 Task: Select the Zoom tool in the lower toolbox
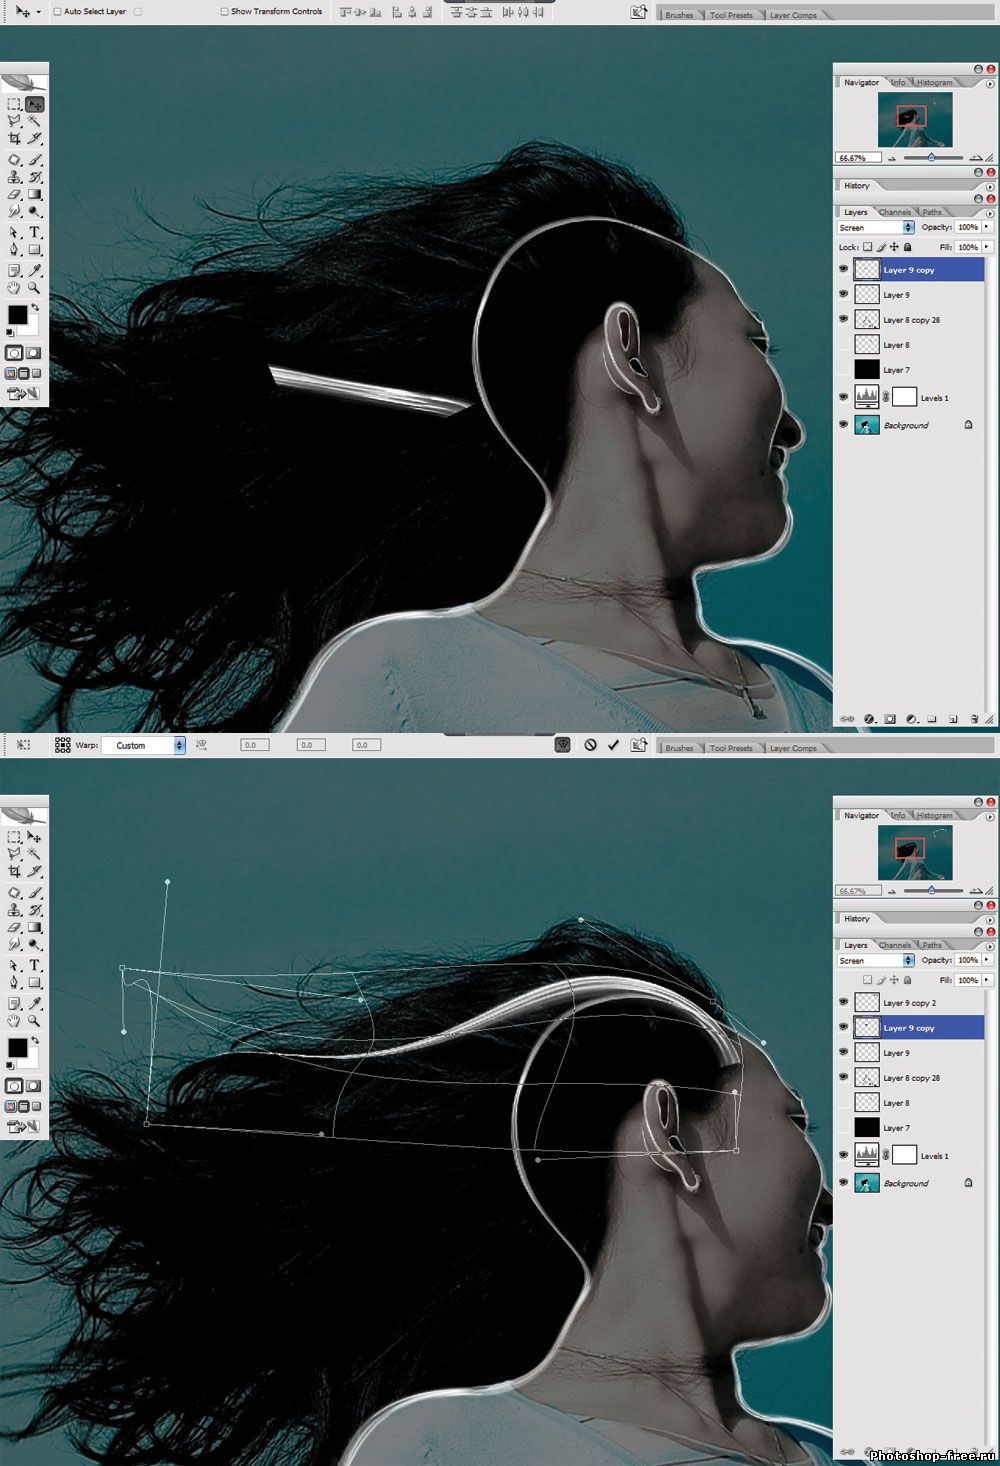[35, 1021]
